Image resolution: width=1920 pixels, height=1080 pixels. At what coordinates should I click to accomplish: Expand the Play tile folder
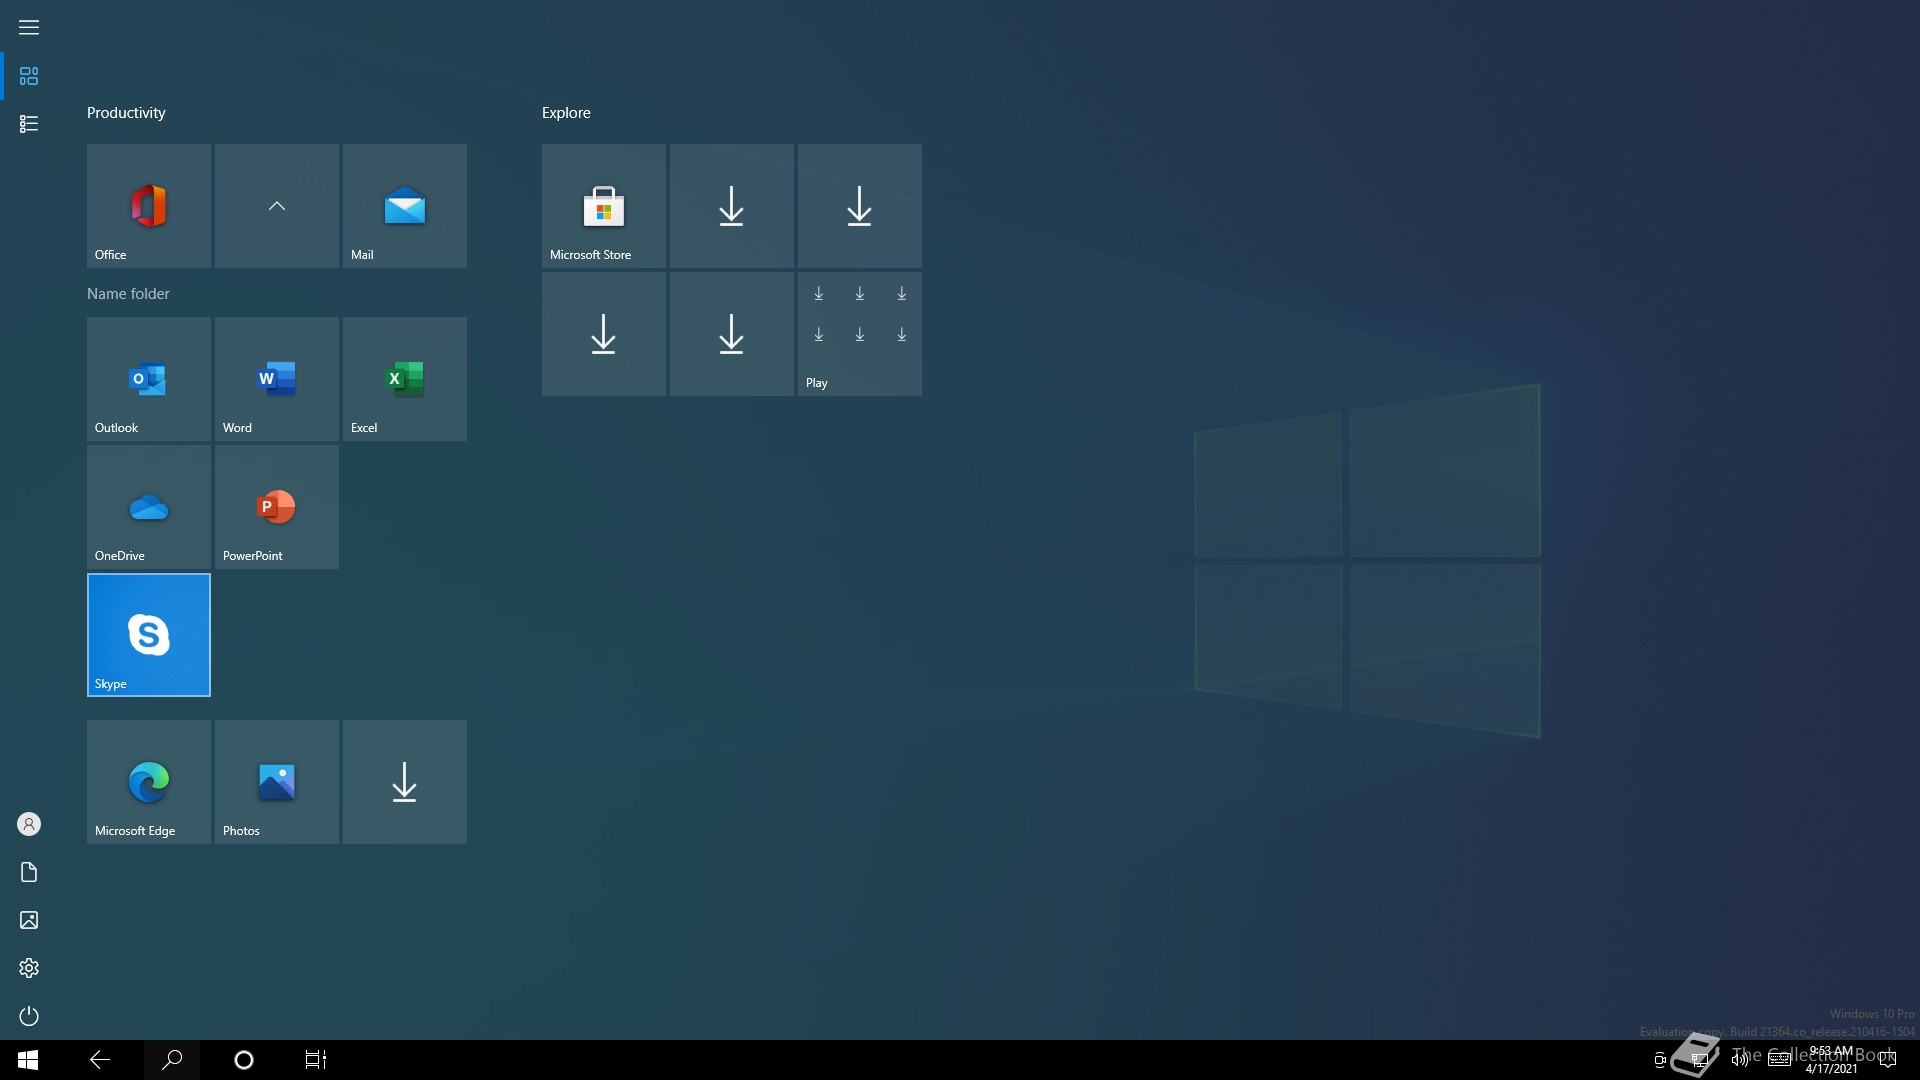pyautogui.click(x=860, y=334)
